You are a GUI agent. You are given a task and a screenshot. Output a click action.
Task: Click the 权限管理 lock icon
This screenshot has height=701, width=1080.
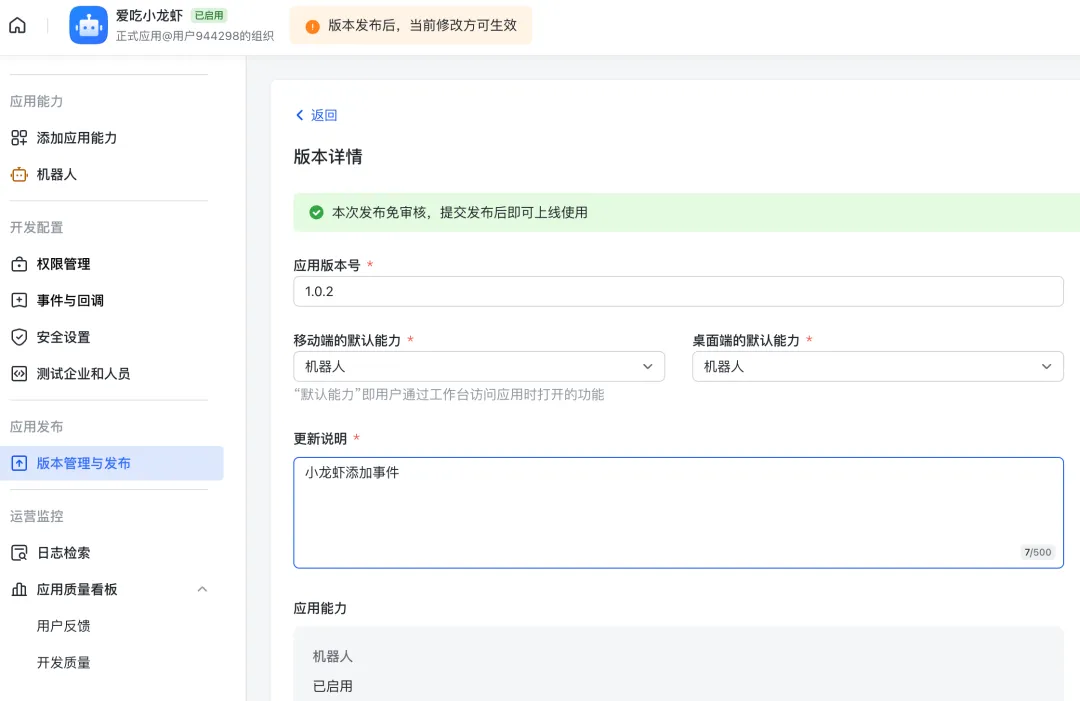click(x=19, y=264)
